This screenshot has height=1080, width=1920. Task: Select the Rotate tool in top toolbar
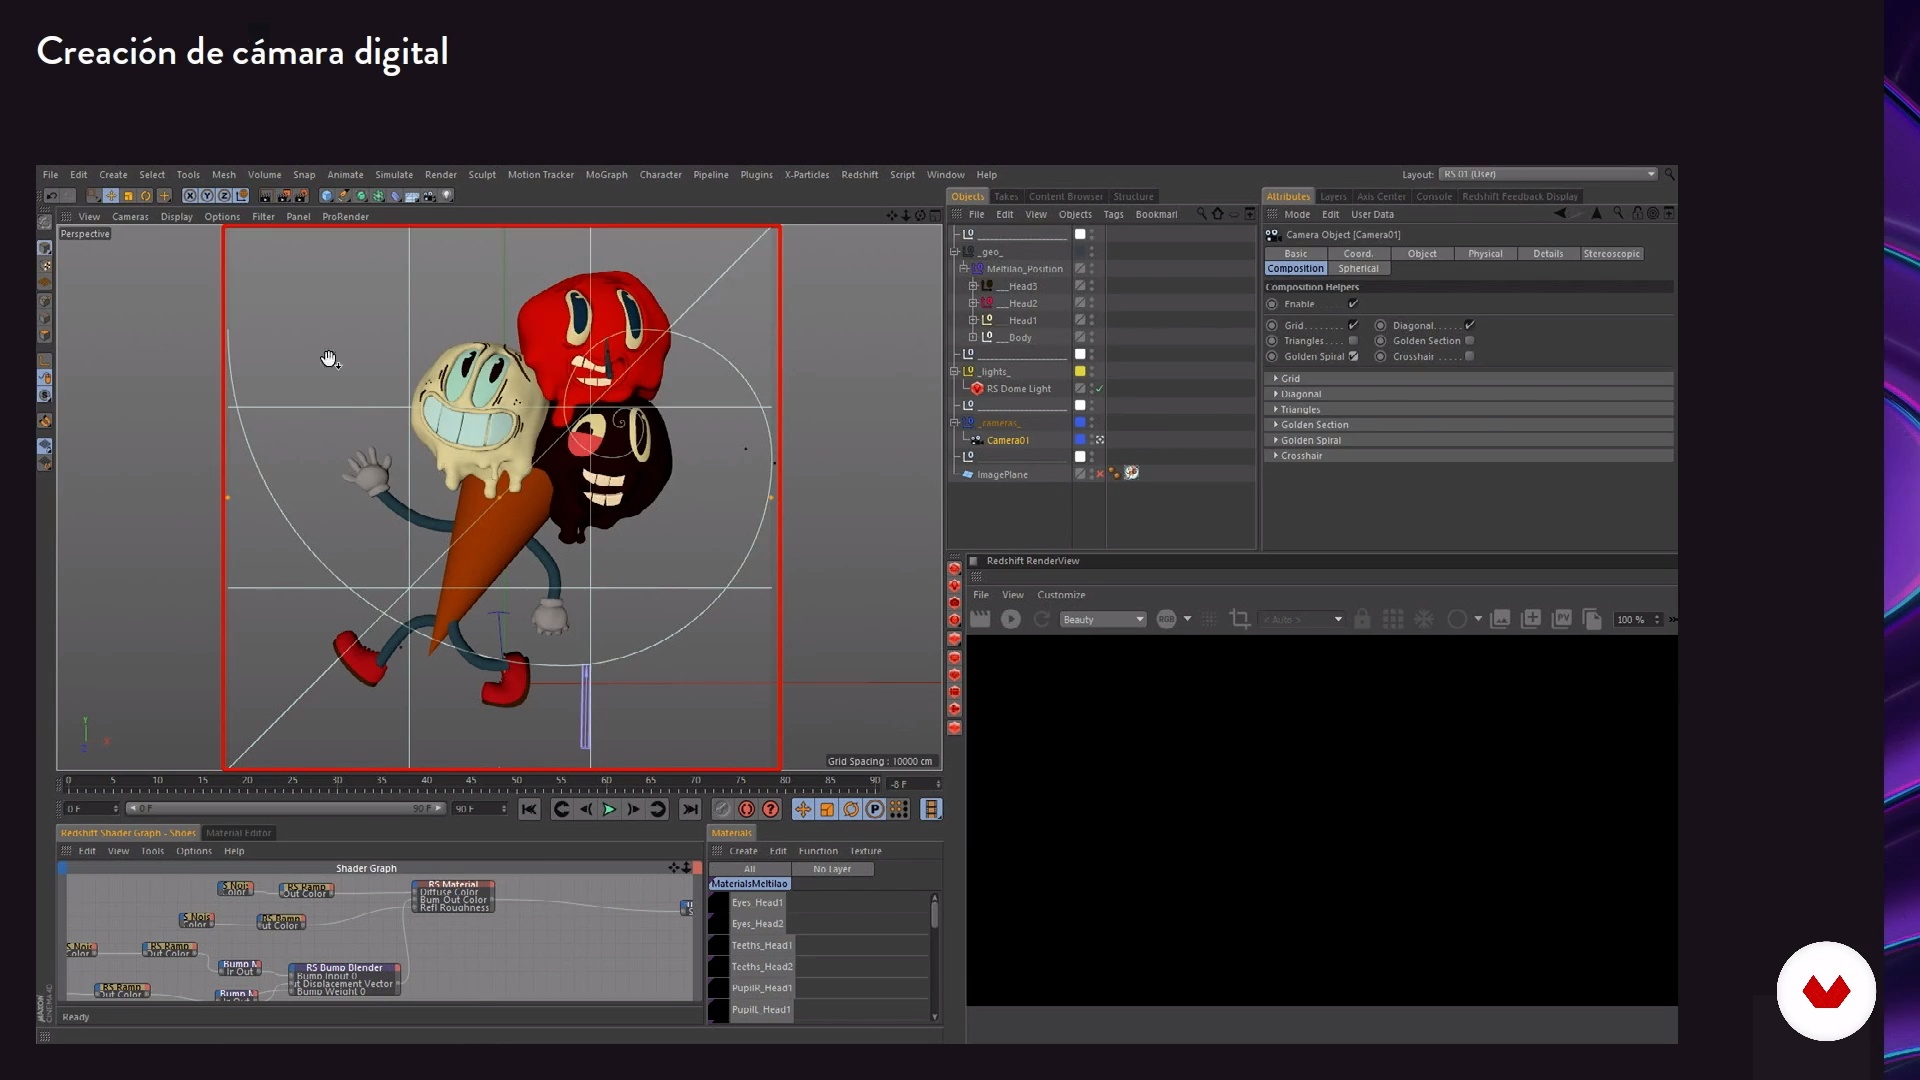(x=146, y=196)
